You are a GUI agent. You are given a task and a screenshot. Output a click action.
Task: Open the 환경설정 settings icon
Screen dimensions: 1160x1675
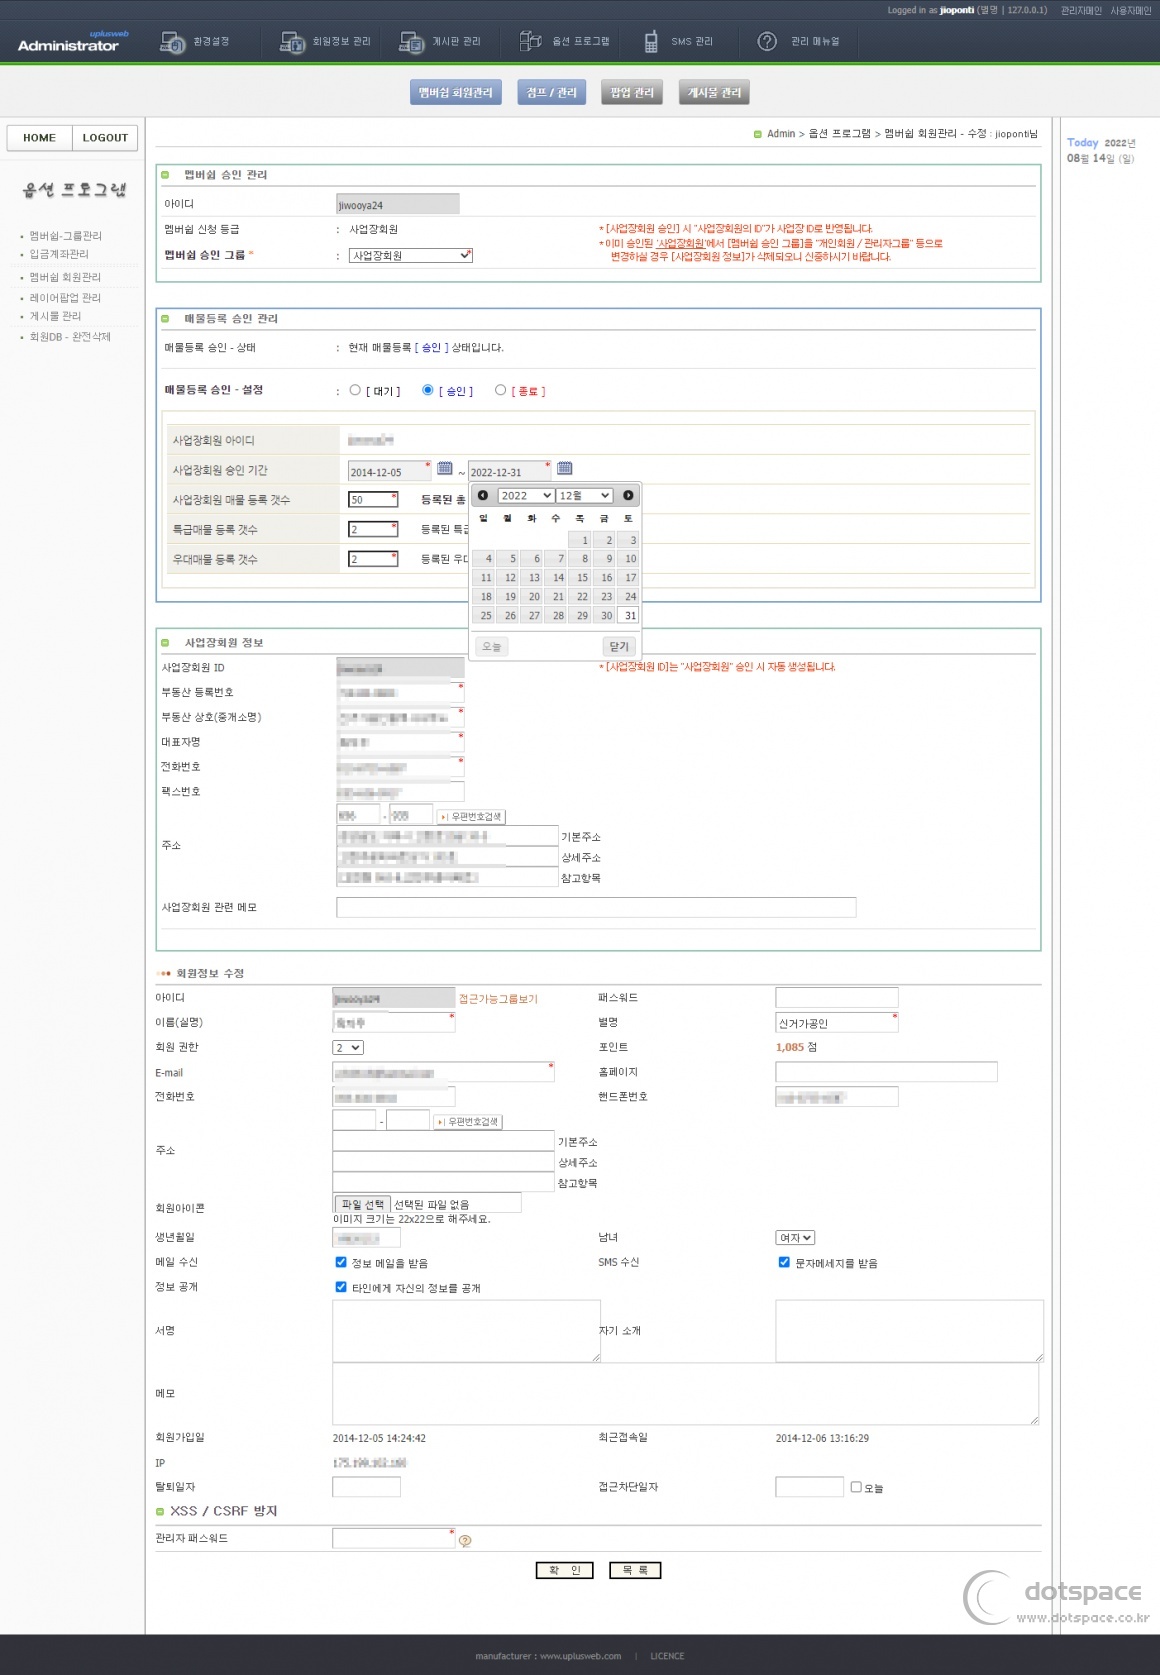(173, 42)
